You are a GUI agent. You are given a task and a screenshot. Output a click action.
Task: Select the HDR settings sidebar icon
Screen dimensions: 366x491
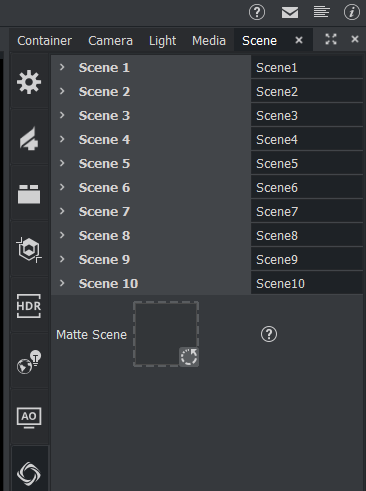click(29, 306)
